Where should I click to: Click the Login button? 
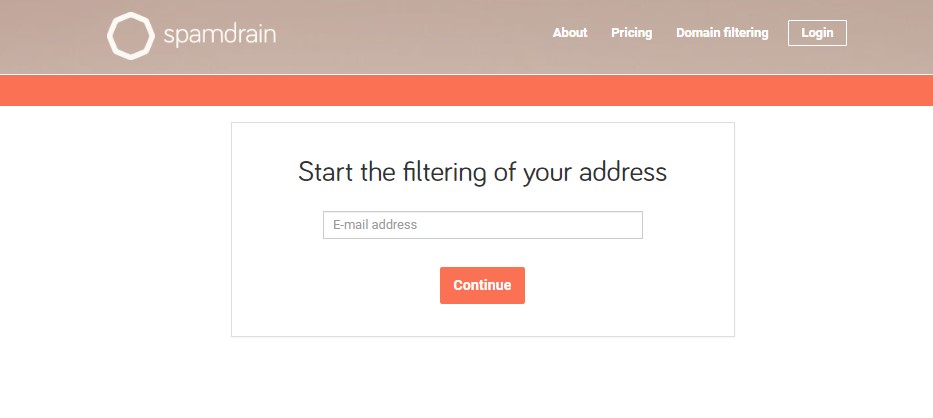point(817,33)
